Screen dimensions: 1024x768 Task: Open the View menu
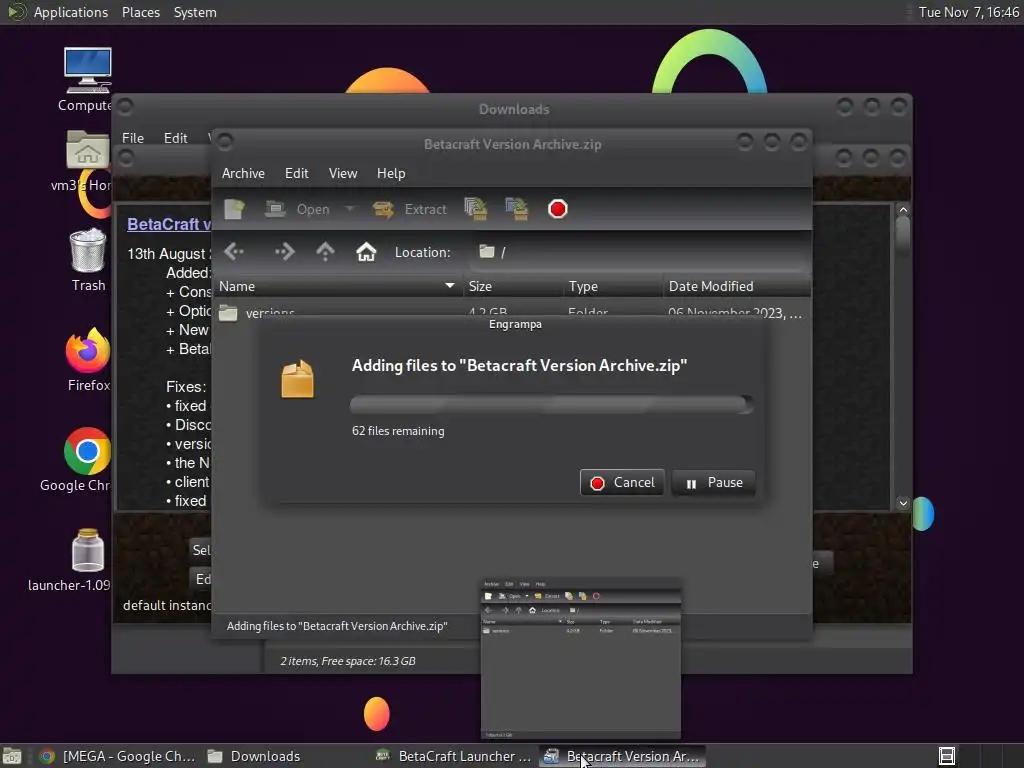pos(343,173)
